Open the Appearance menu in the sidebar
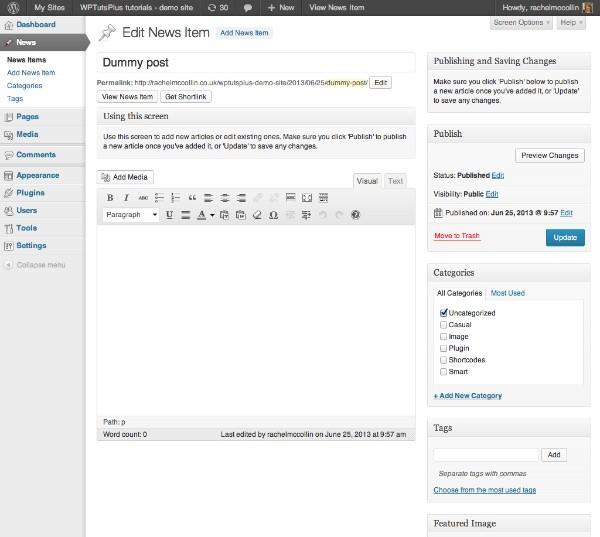 [x=38, y=175]
